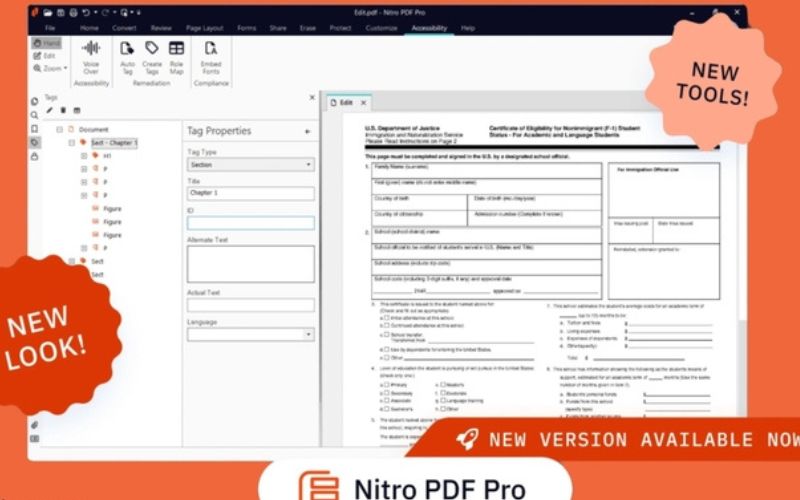The height and width of the screenshot is (500, 800).
Task: Switch to the Page Layout ribbon tab
Action: tap(205, 28)
